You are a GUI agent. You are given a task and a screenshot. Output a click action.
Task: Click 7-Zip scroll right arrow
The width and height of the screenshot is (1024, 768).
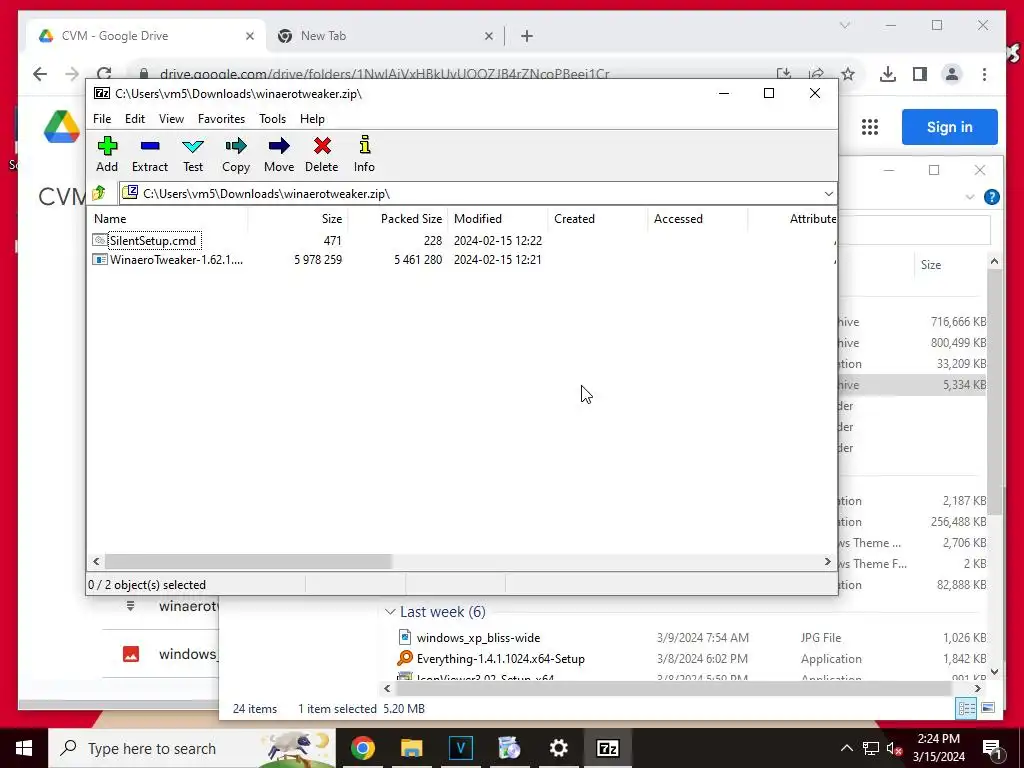(x=827, y=561)
